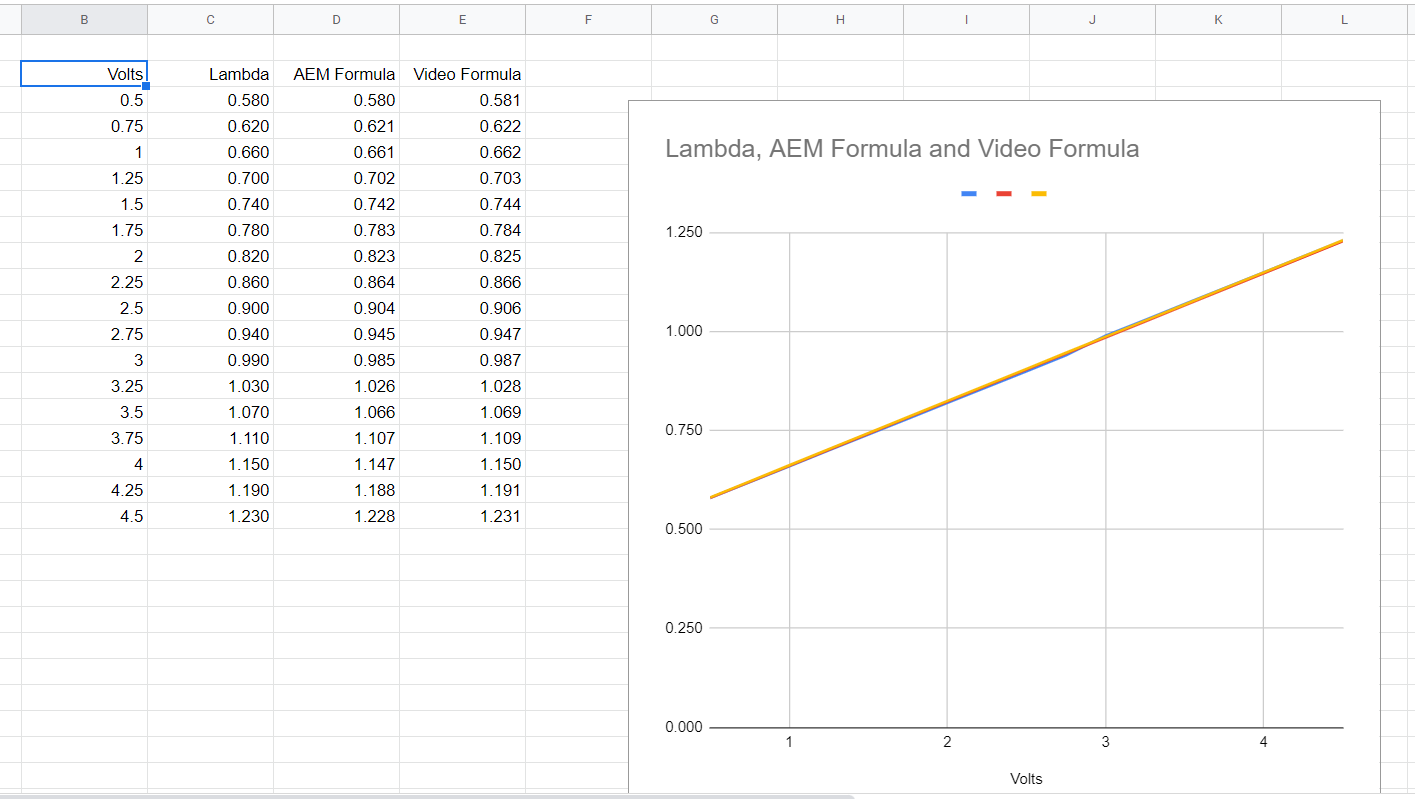1415x799 pixels.
Task: Click the 1.250 vertical axis label
Action: point(684,232)
